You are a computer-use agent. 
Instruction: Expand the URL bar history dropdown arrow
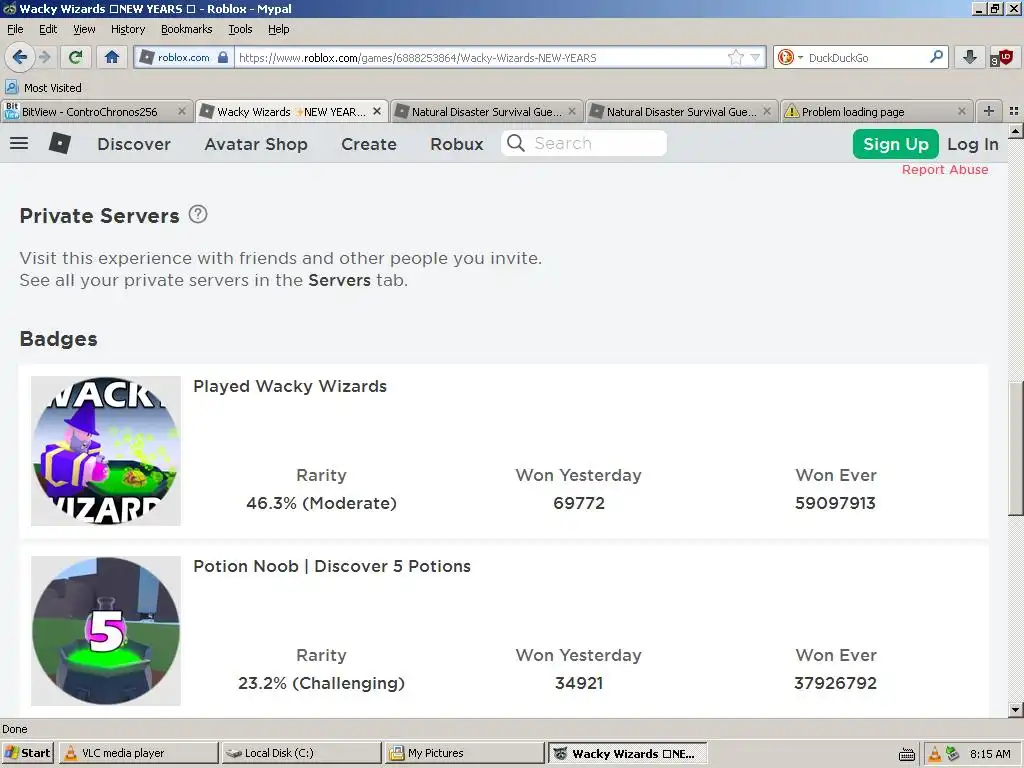click(x=756, y=57)
